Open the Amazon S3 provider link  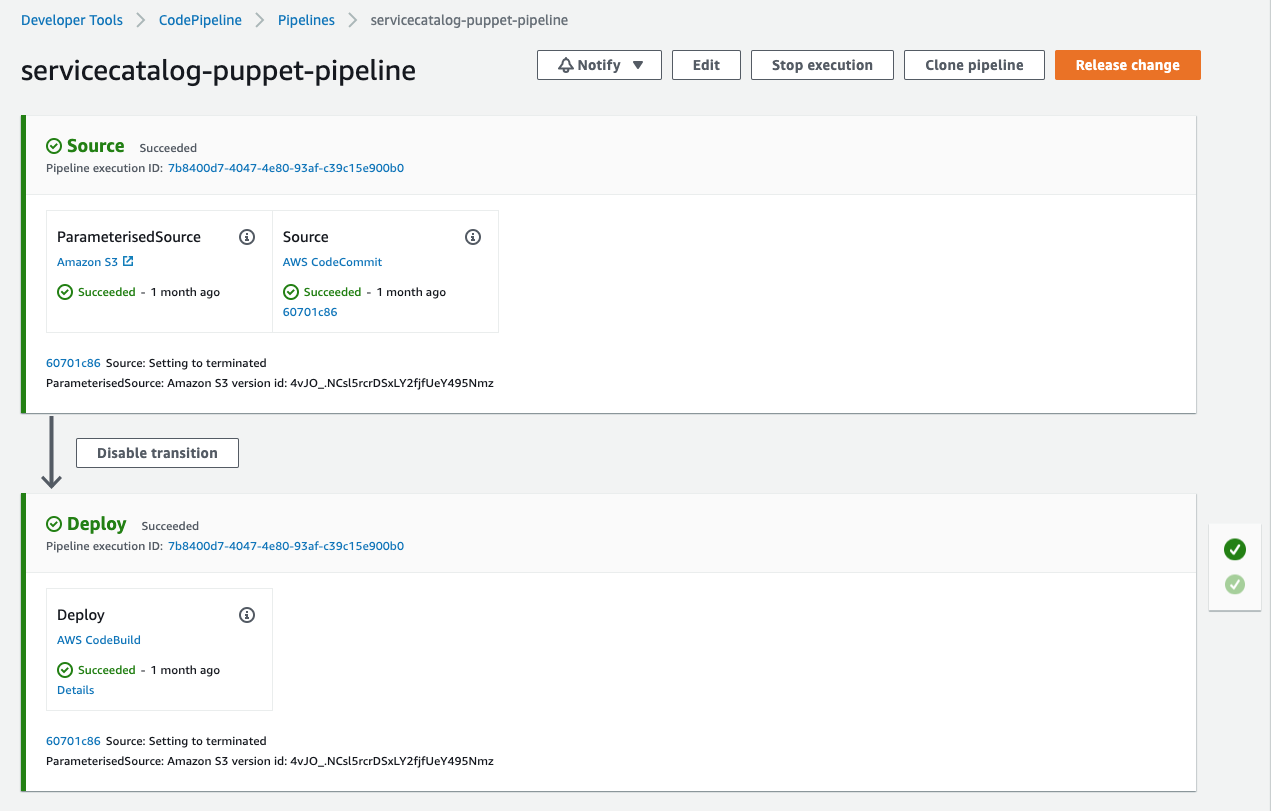tap(87, 262)
